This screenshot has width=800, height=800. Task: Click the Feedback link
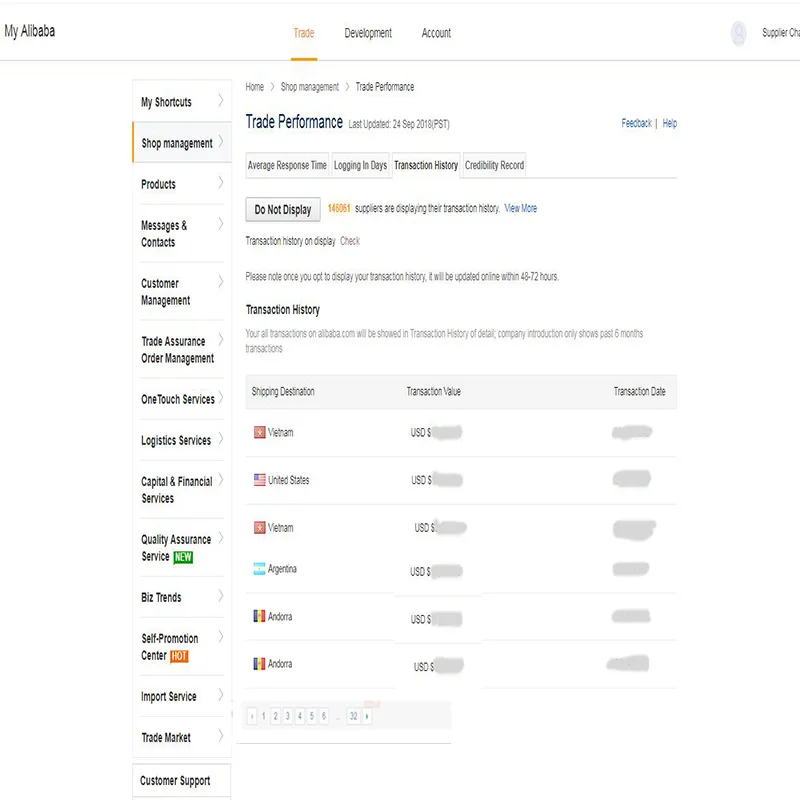pos(636,123)
